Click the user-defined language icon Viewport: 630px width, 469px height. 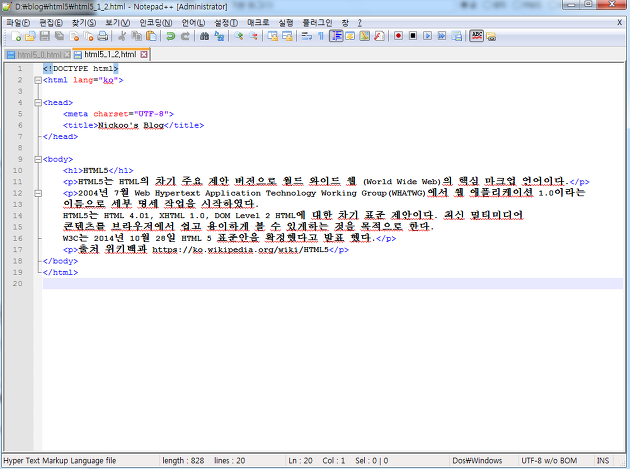350,36
